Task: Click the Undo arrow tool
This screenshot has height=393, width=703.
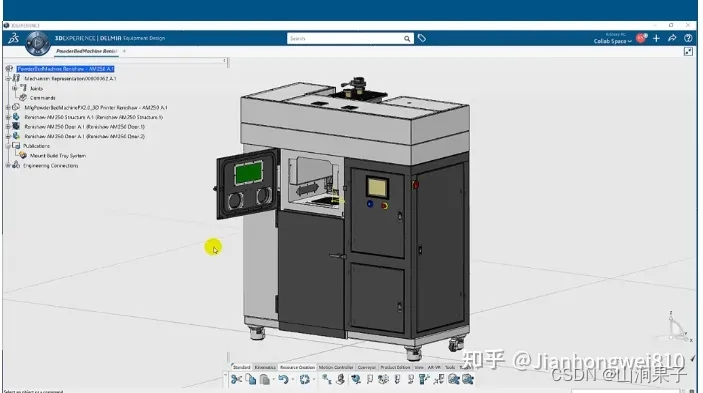Action: (283, 380)
